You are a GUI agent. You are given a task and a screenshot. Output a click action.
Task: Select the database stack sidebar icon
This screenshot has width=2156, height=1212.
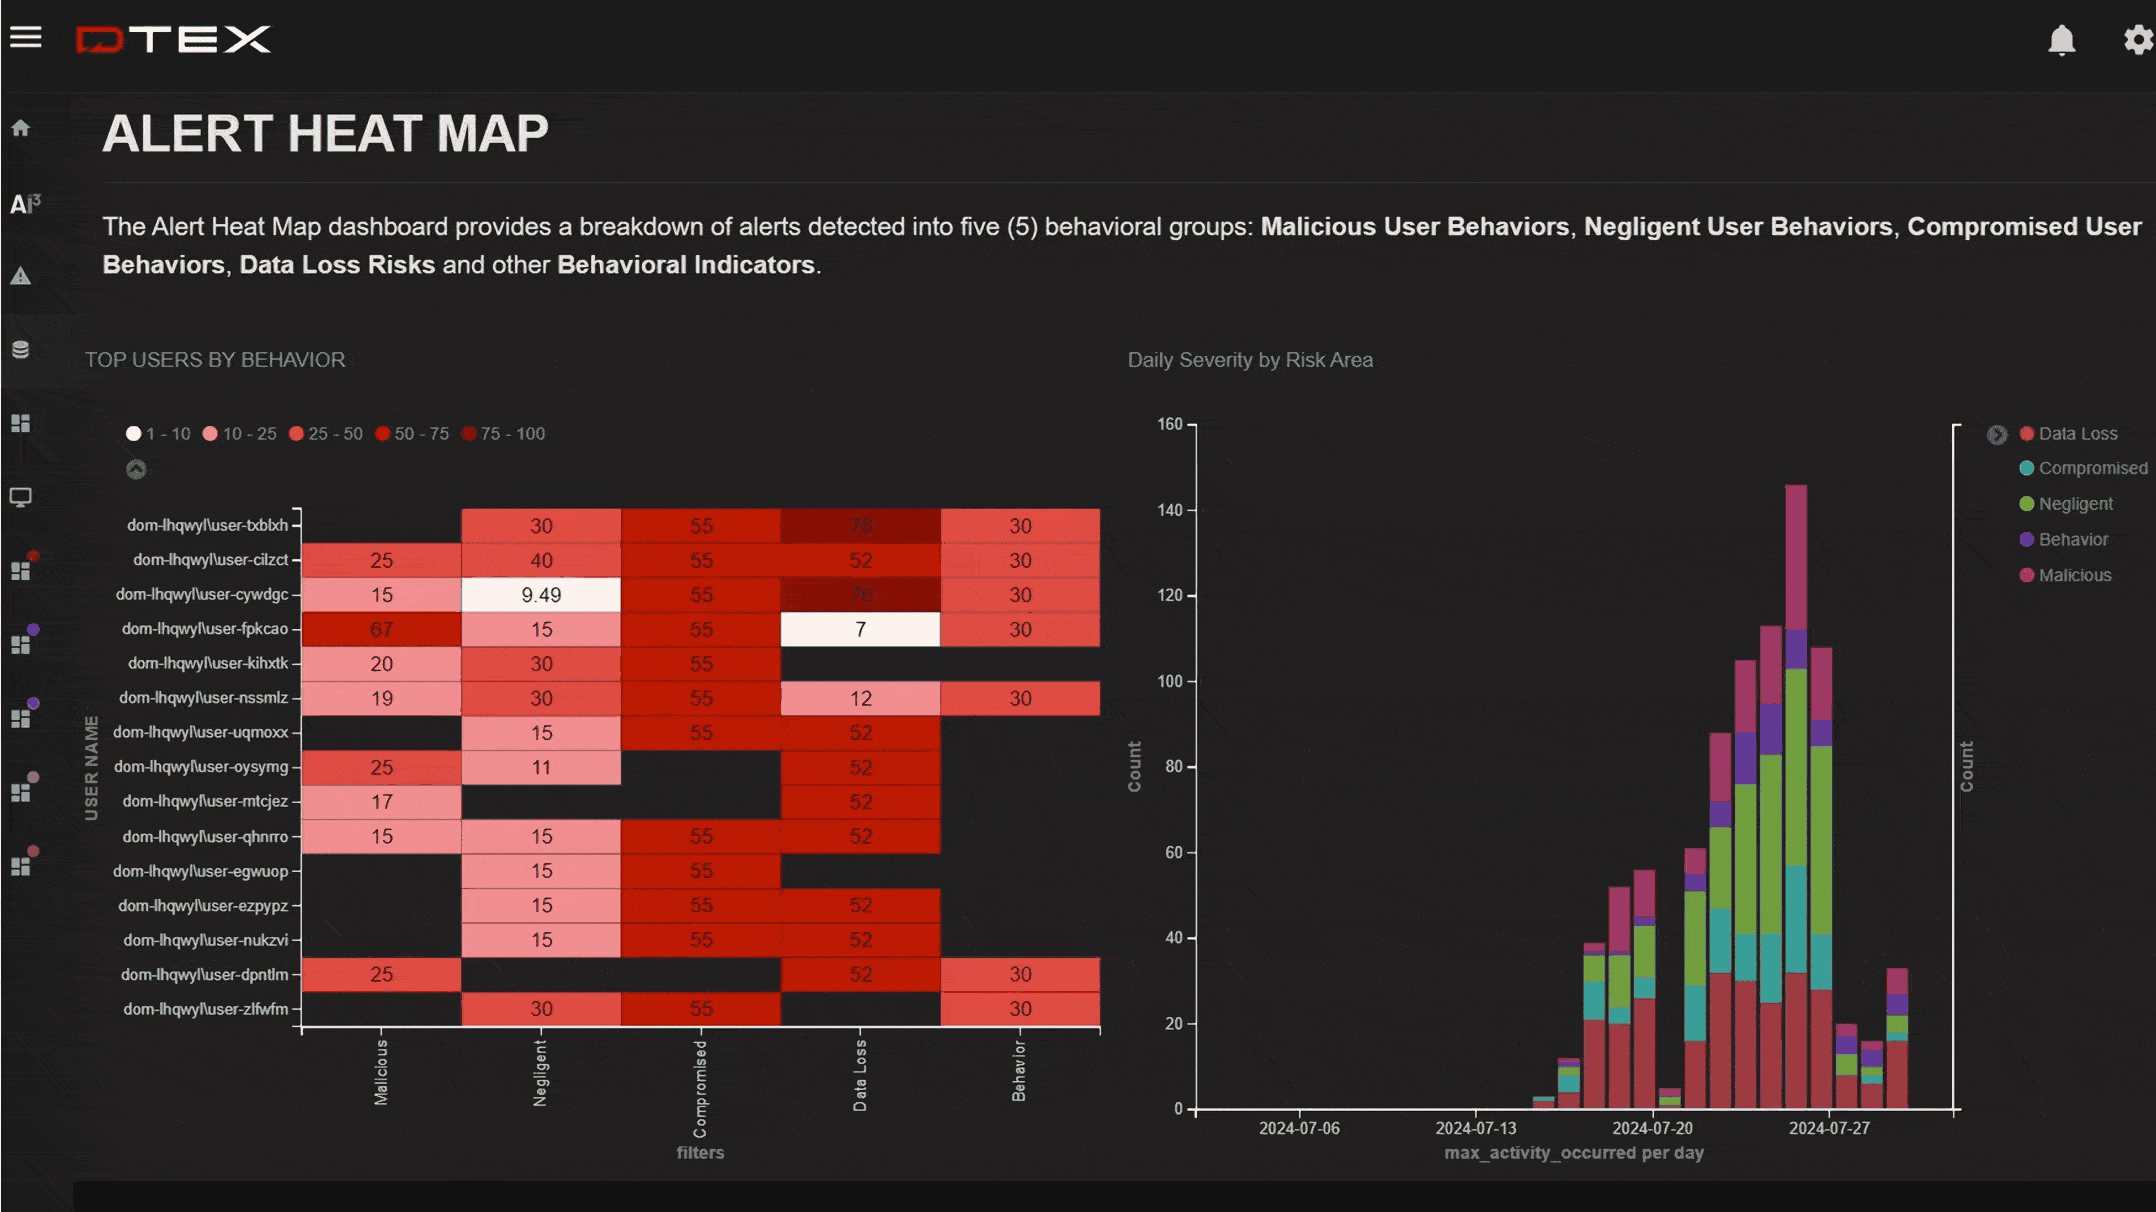click(21, 349)
